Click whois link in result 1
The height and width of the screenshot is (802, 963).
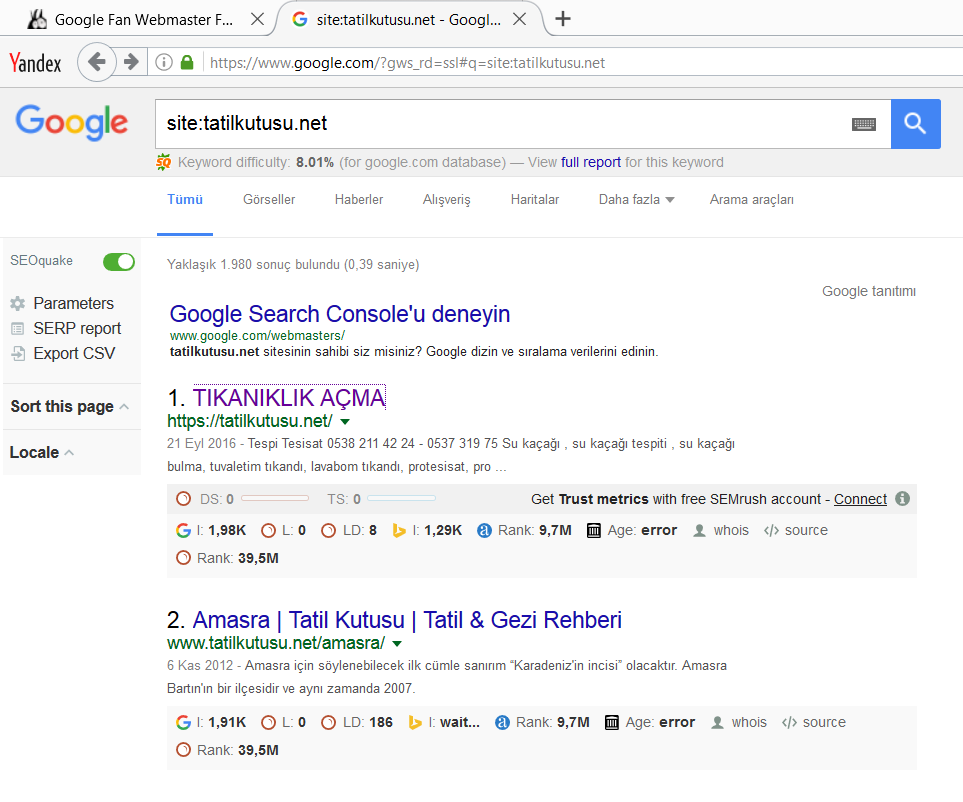(x=731, y=531)
